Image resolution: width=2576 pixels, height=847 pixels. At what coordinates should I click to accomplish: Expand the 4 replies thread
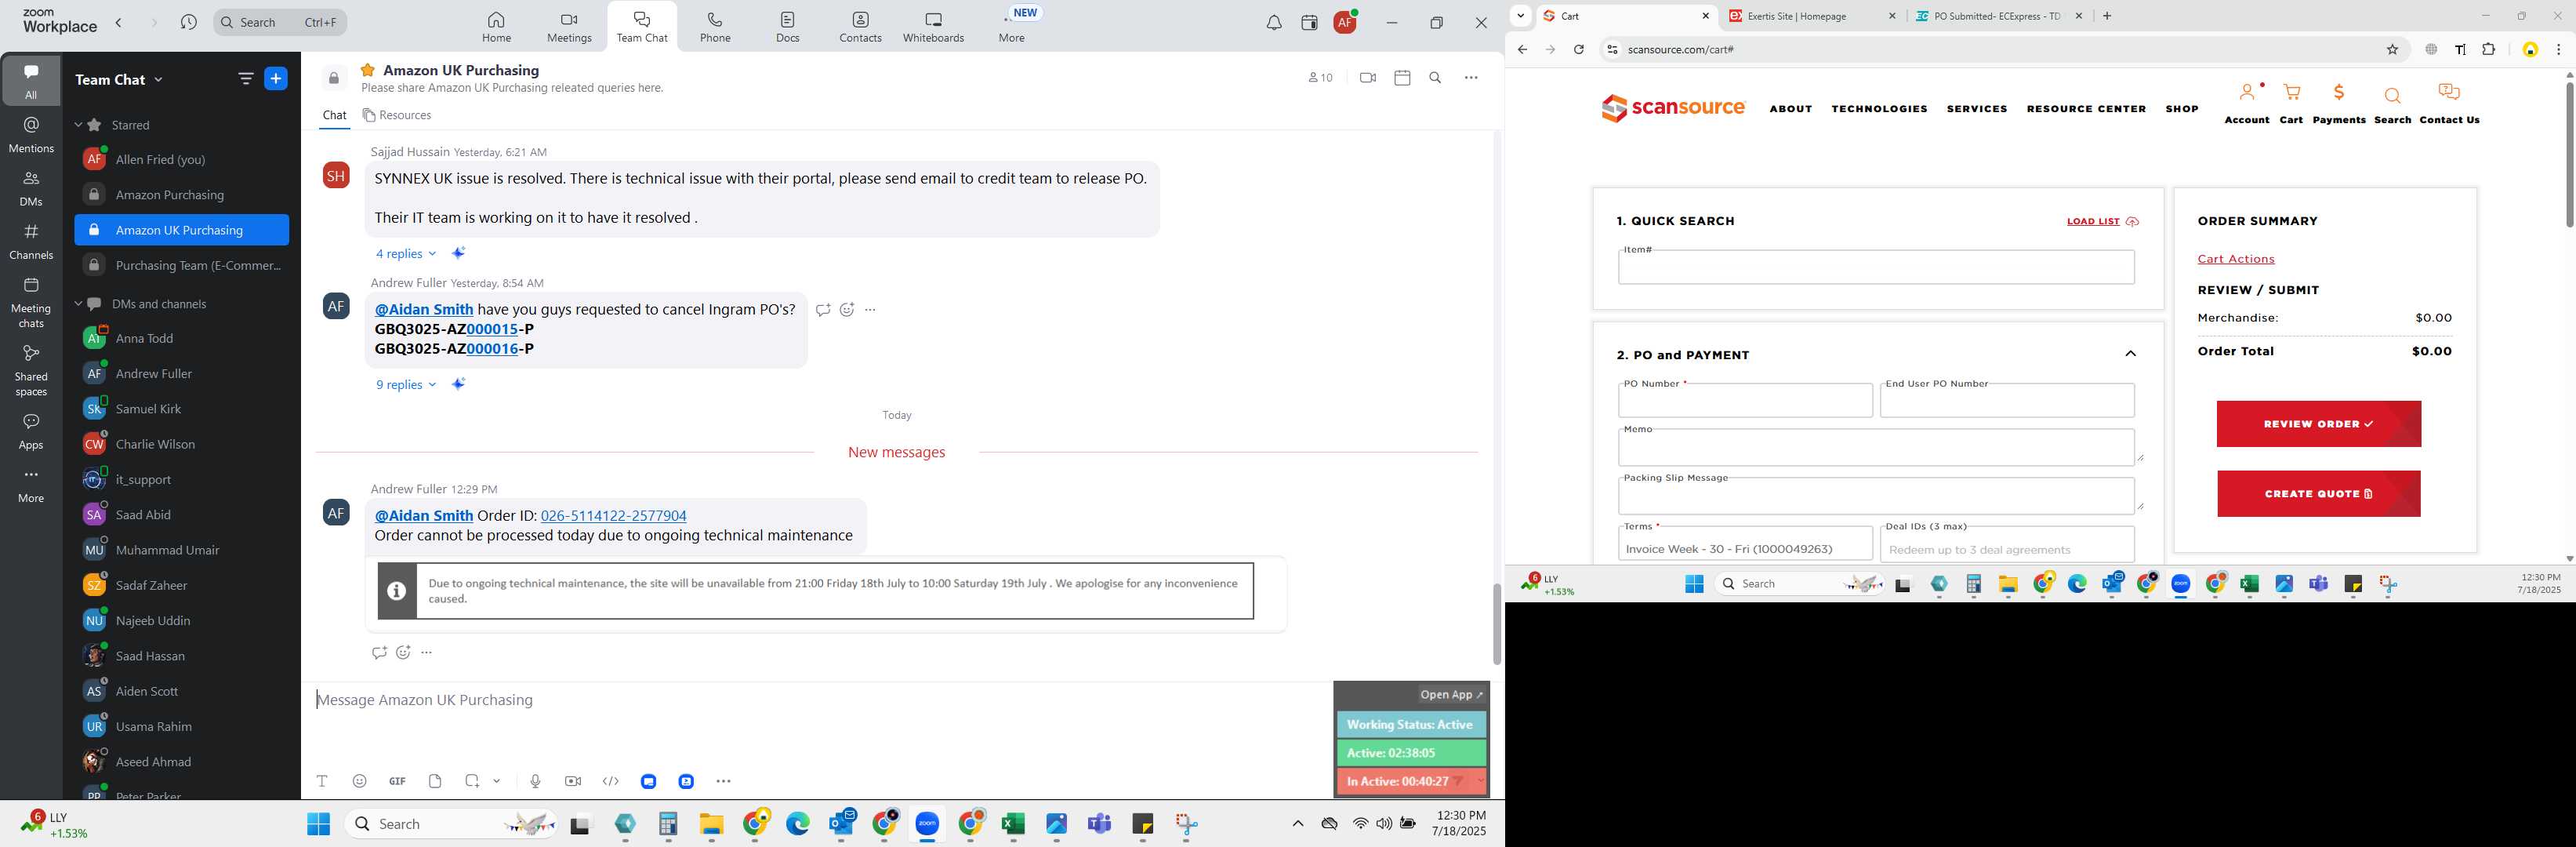[x=406, y=253]
